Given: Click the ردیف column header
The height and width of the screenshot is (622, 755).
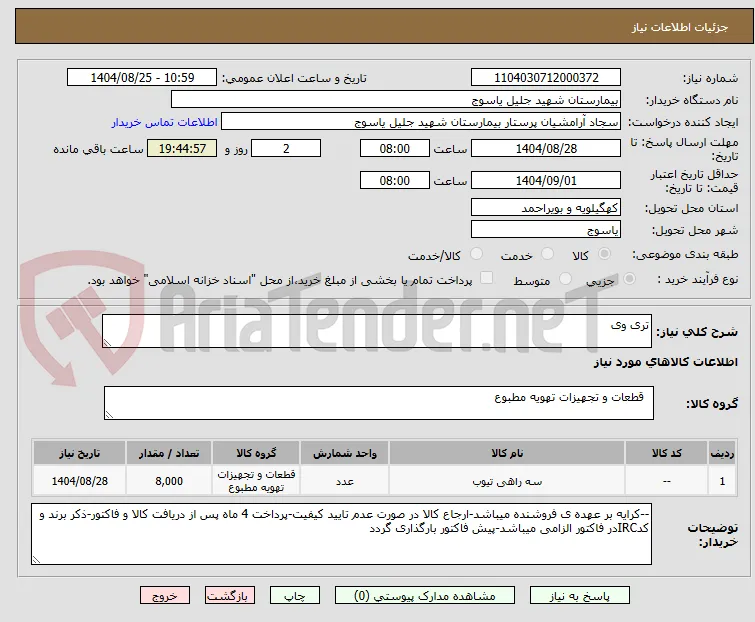Looking at the screenshot, I should [722, 453].
